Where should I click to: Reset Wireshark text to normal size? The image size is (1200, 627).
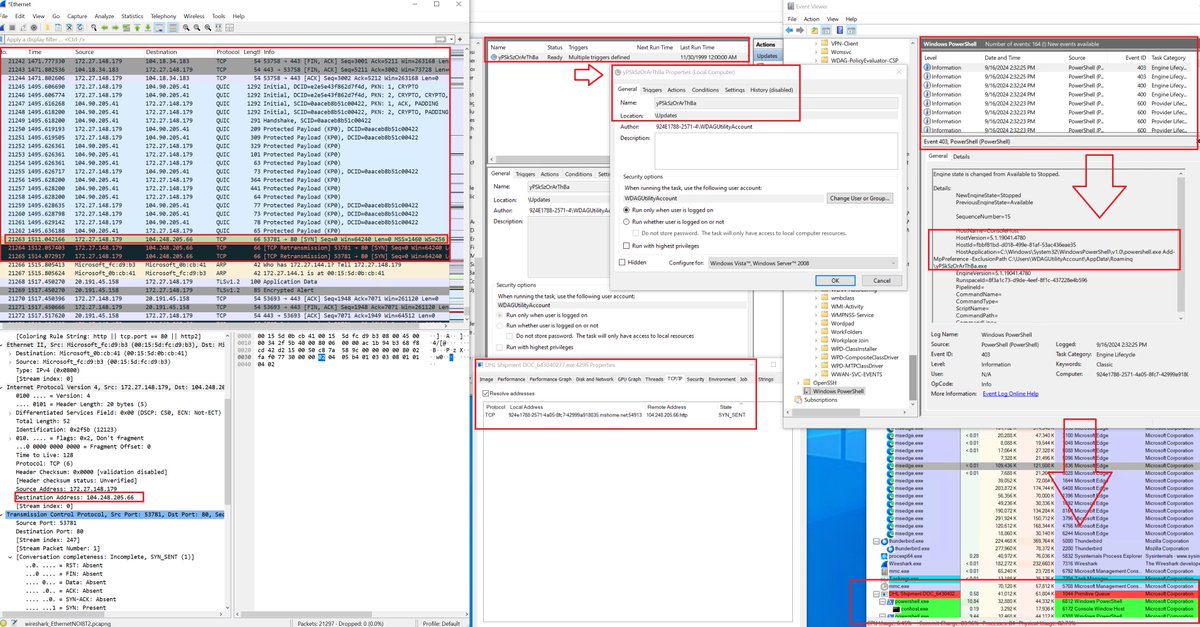(x=208, y=28)
